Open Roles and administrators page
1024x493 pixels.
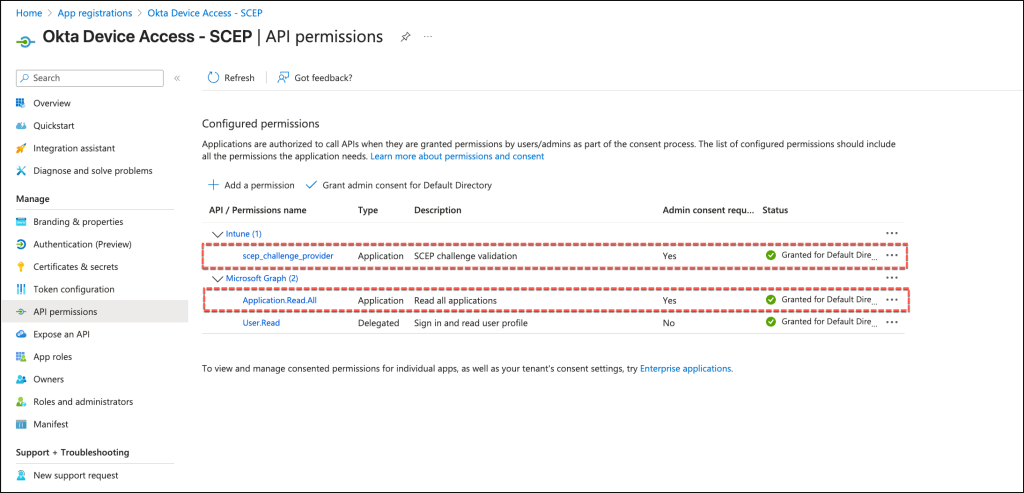click(82, 402)
